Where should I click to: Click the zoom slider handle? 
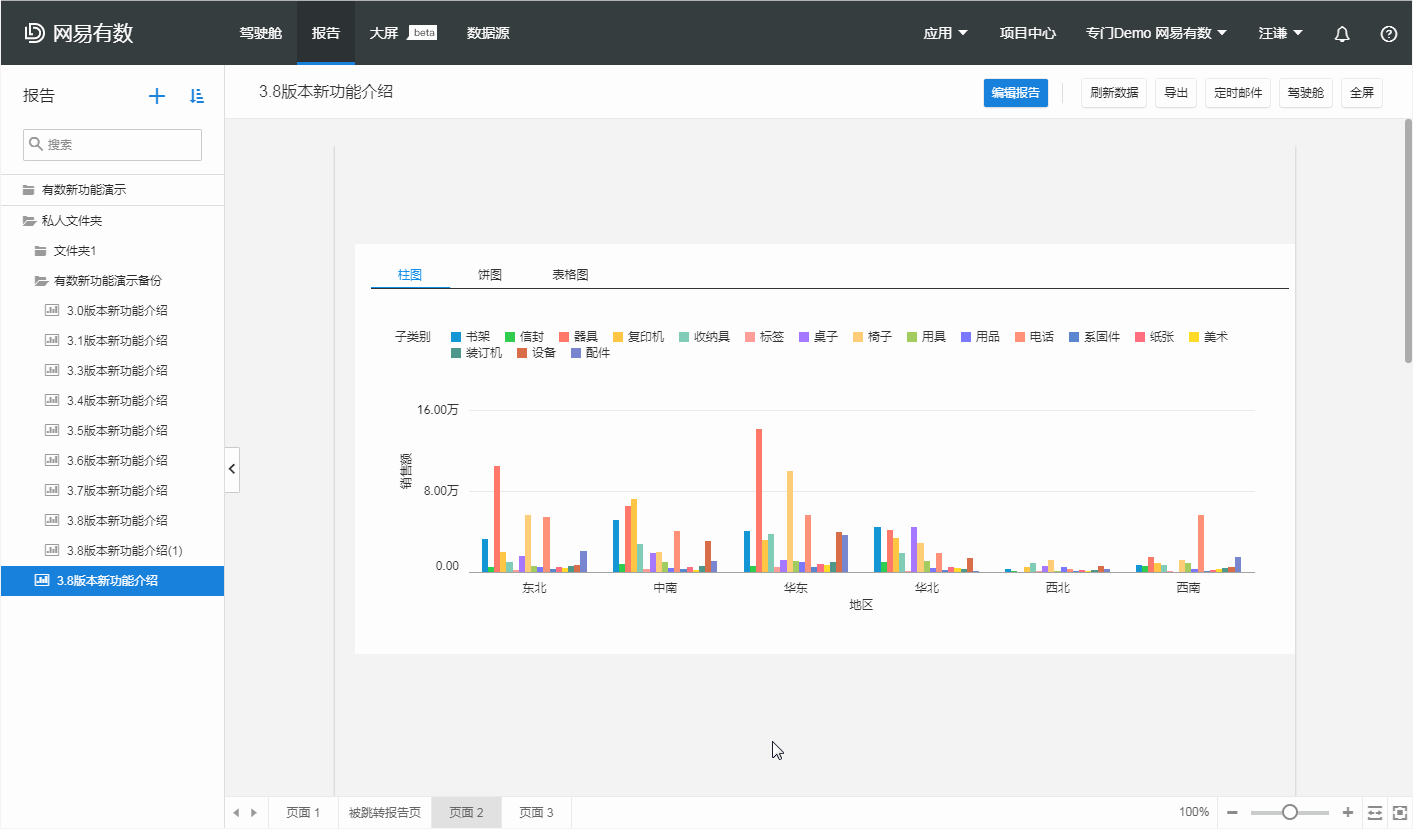click(x=1290, y=812)
